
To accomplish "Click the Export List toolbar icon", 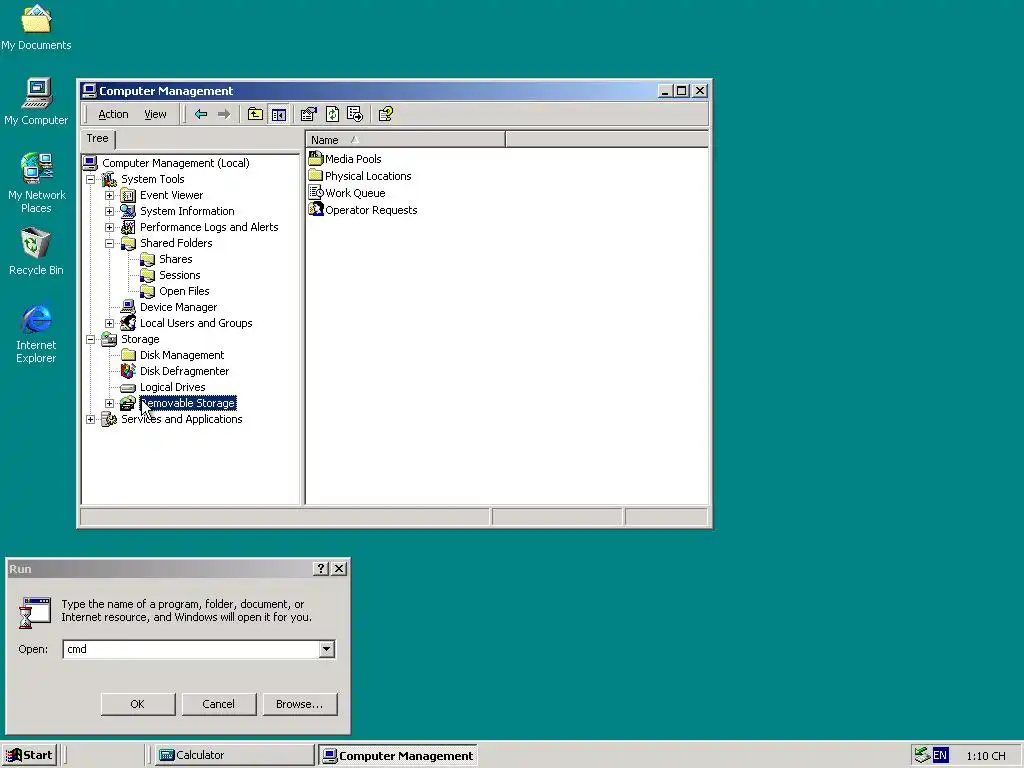I will [x=355, y=114].
